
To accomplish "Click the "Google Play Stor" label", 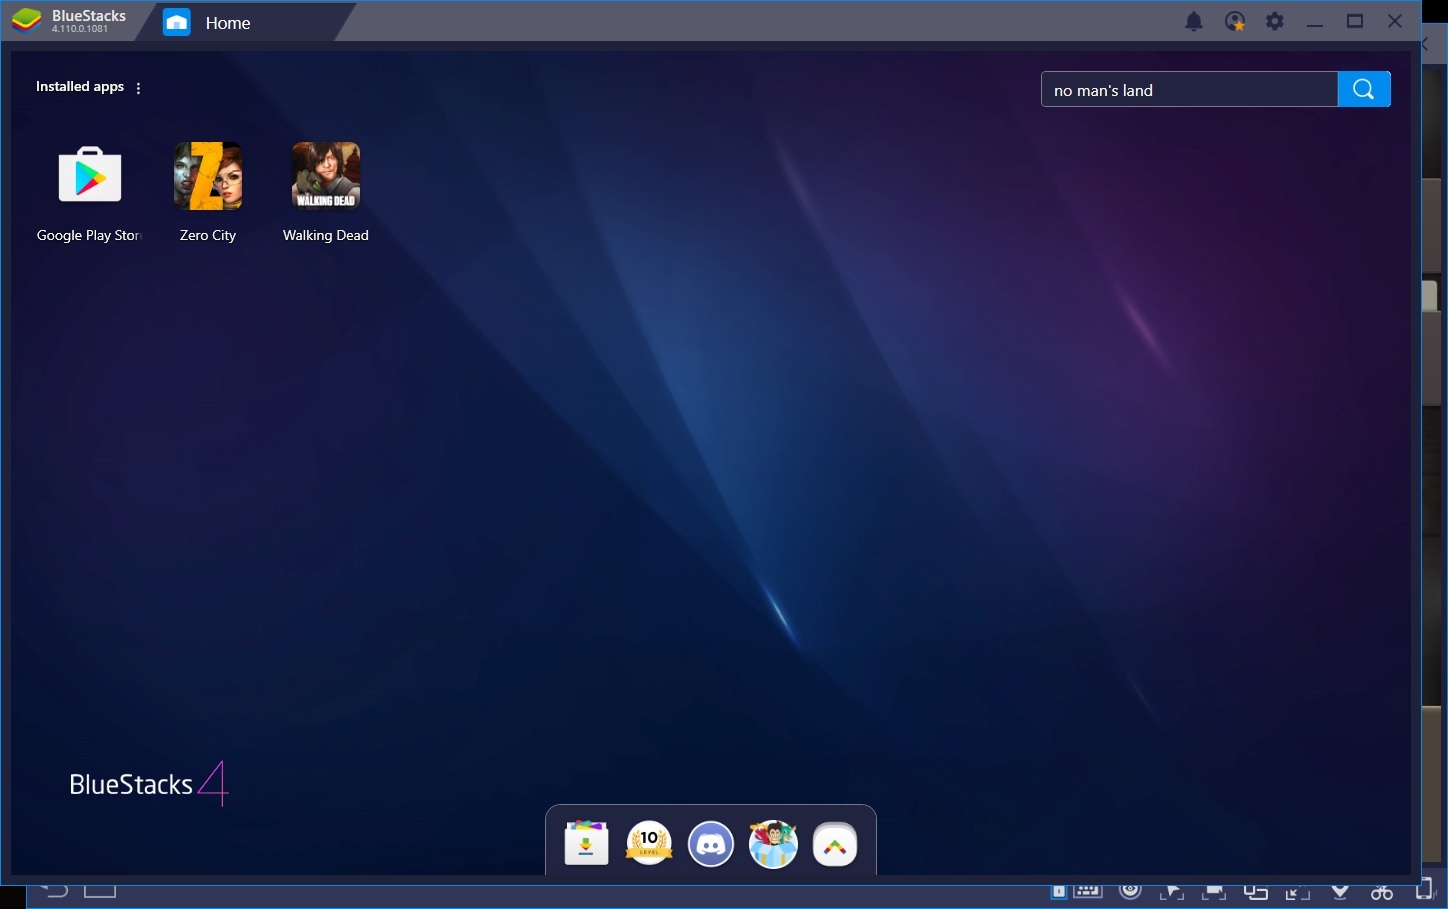I will pos(89,235).
